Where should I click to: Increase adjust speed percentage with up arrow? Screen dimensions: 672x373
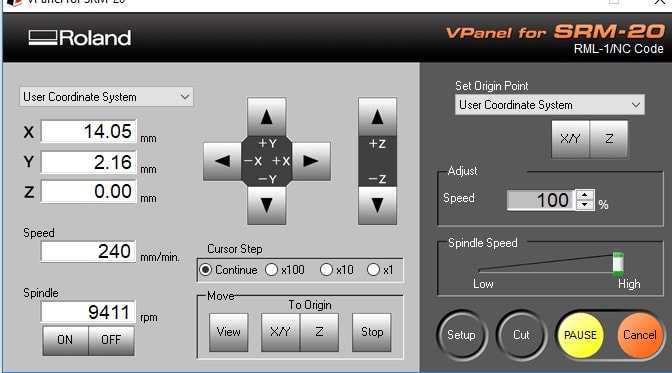click(x=585, y=195)
